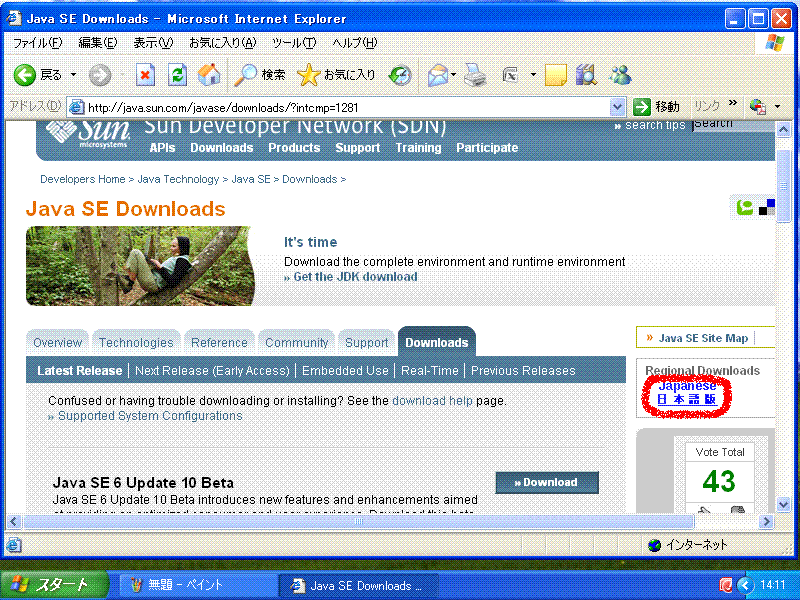Click the Edit document icon

point(511,76)
